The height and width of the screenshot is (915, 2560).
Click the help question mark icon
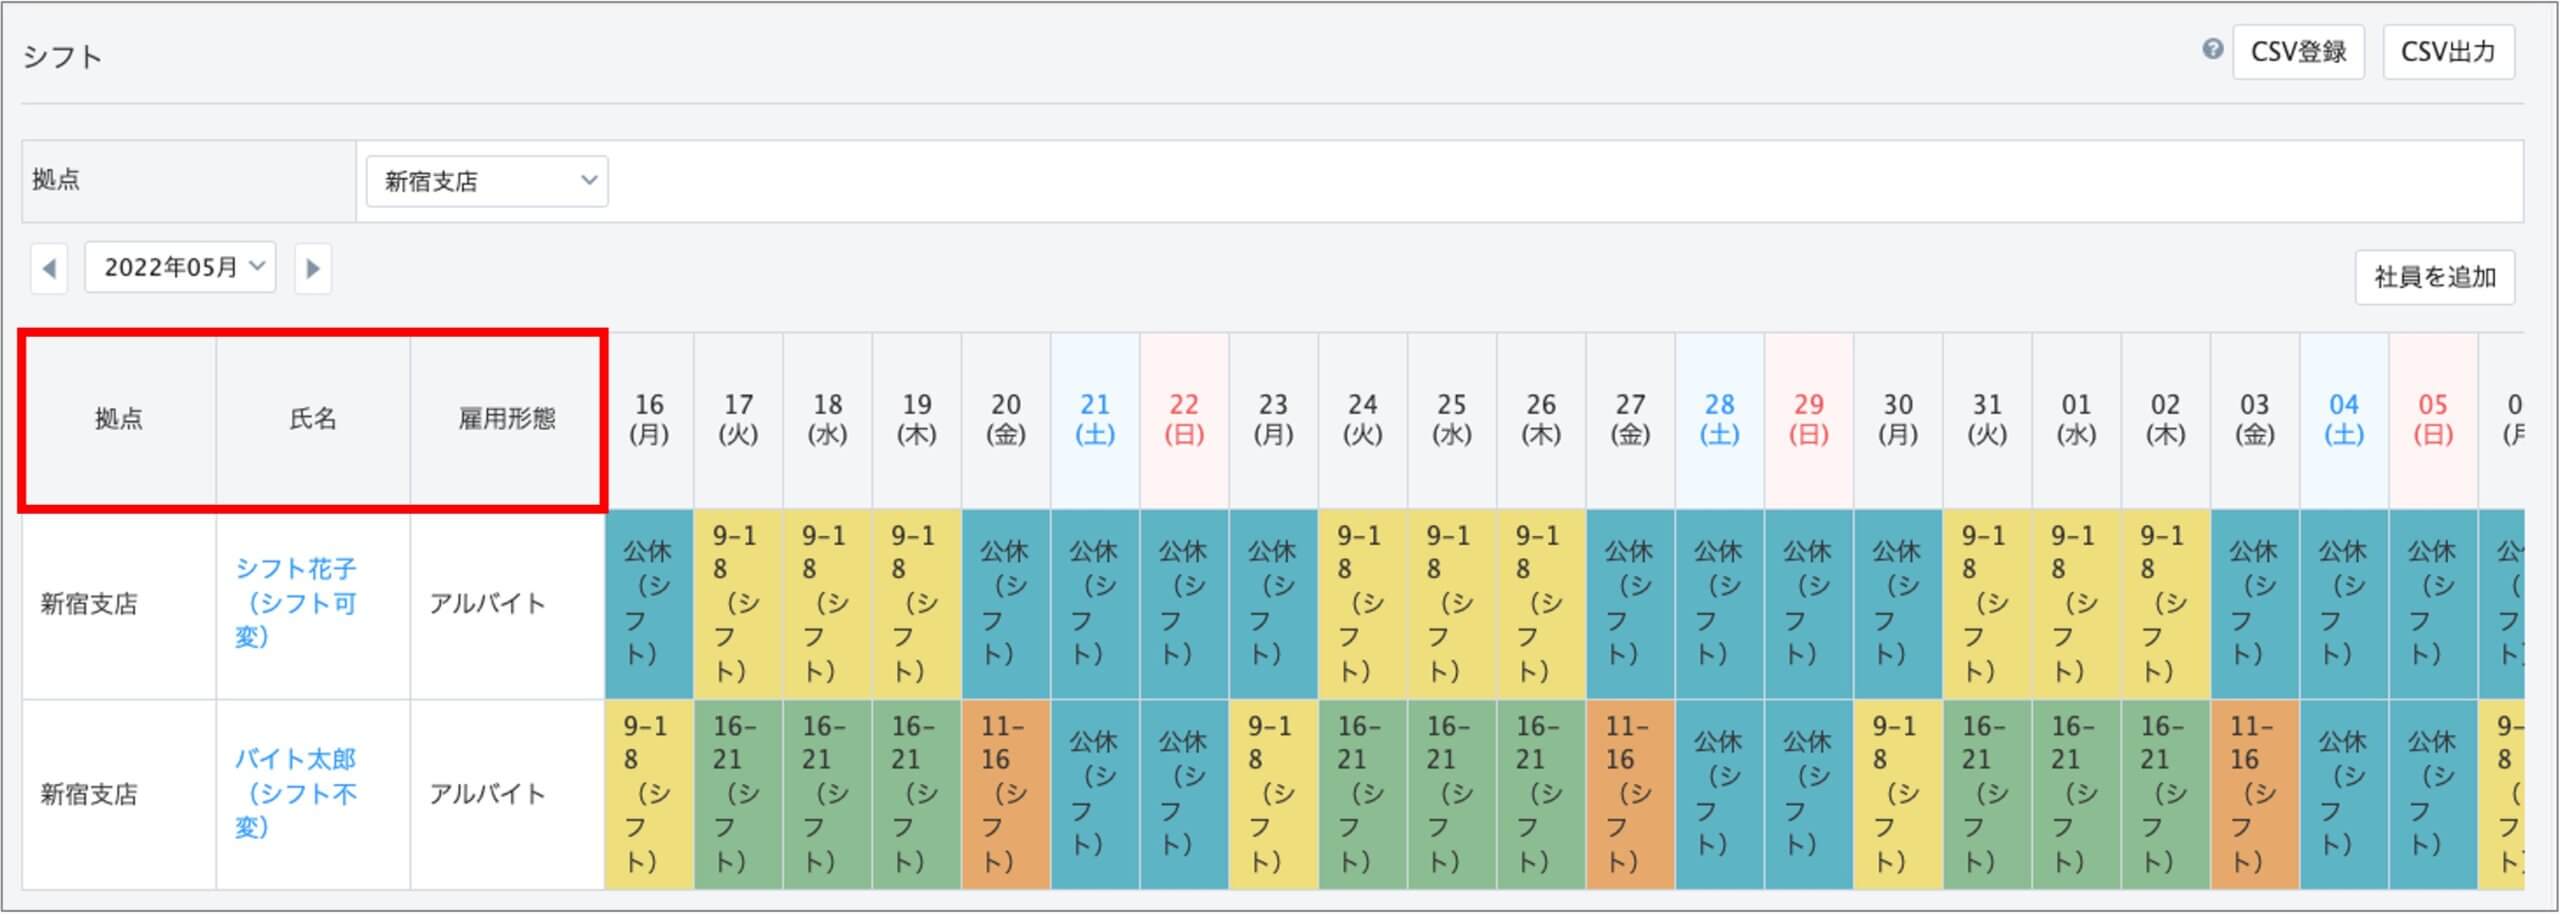(x=2213, y=49)
